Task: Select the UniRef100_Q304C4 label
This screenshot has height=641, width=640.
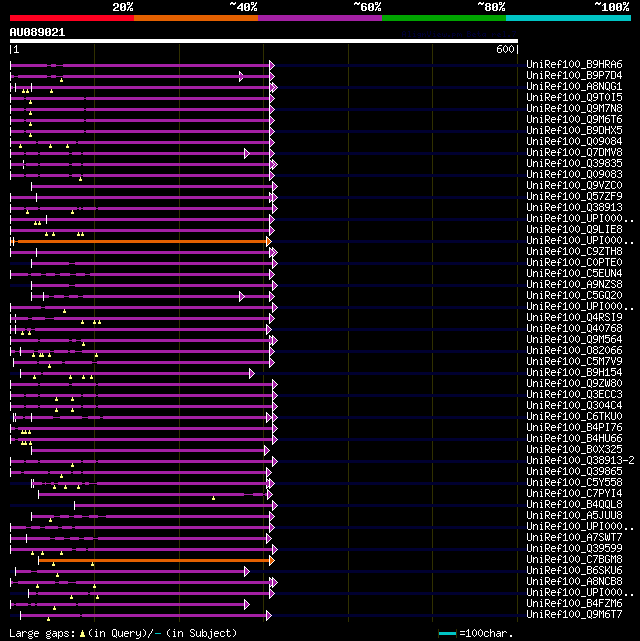Action: point(574,406)
